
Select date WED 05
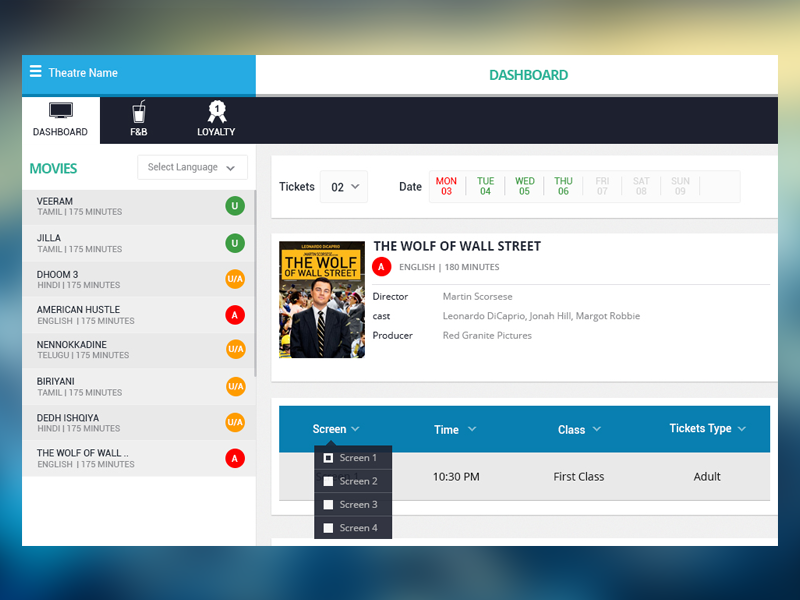[x=524, y=186]
